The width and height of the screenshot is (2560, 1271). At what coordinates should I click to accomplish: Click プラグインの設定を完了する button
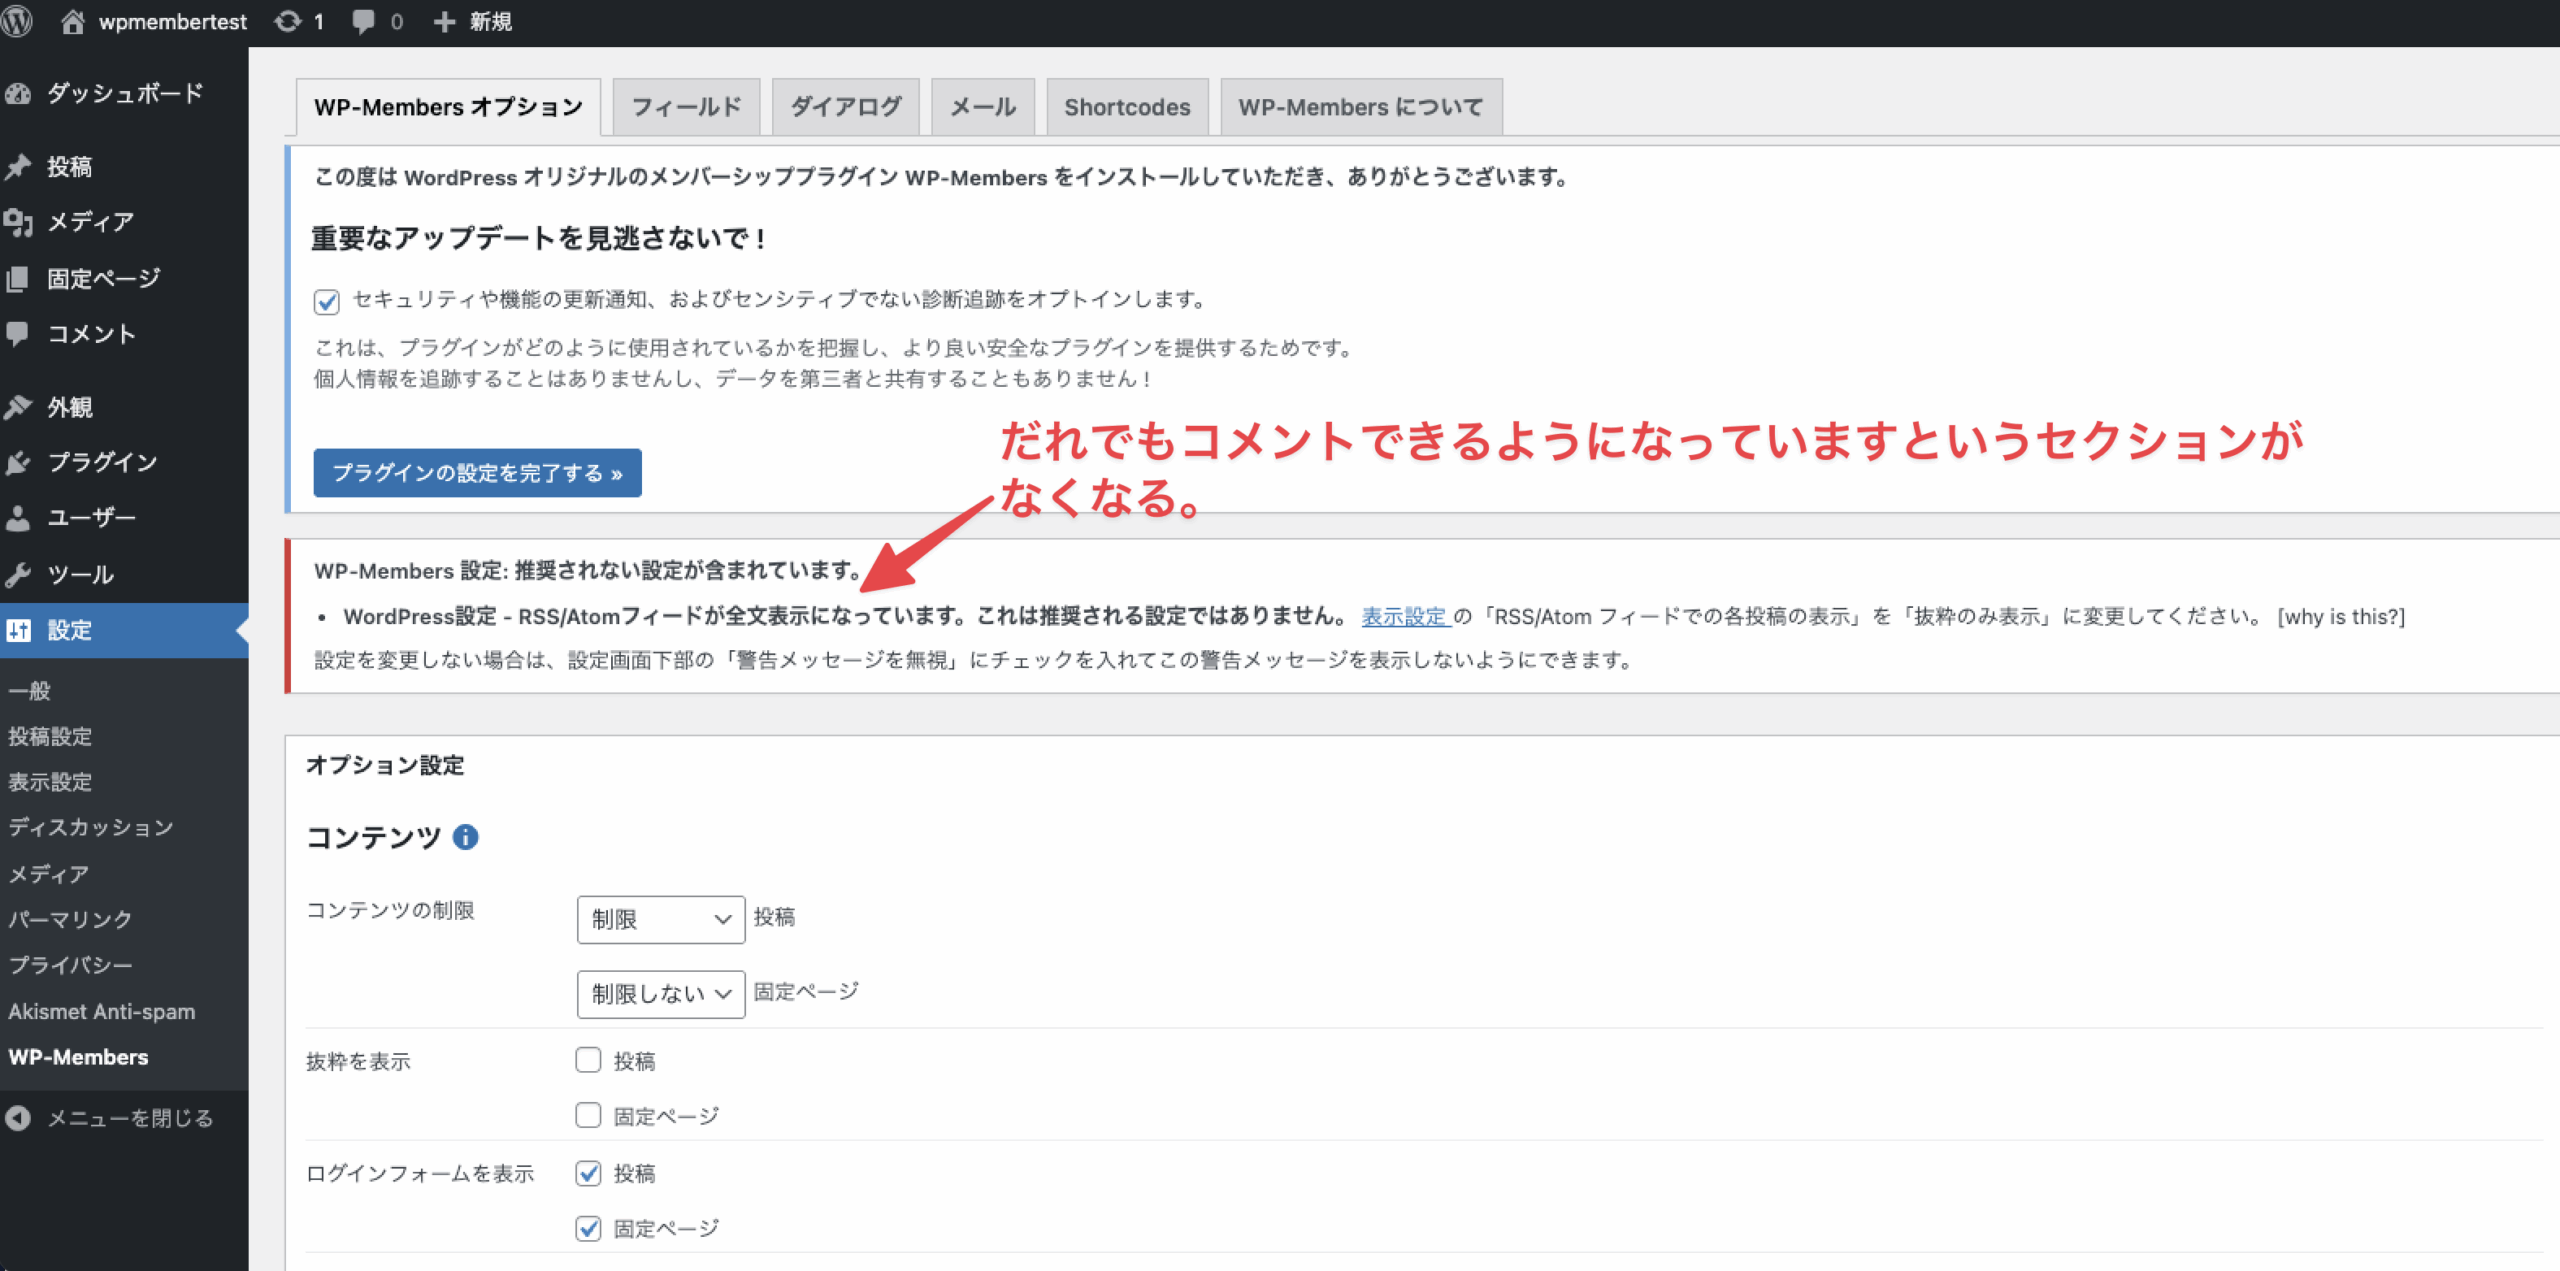pos(477,473)
